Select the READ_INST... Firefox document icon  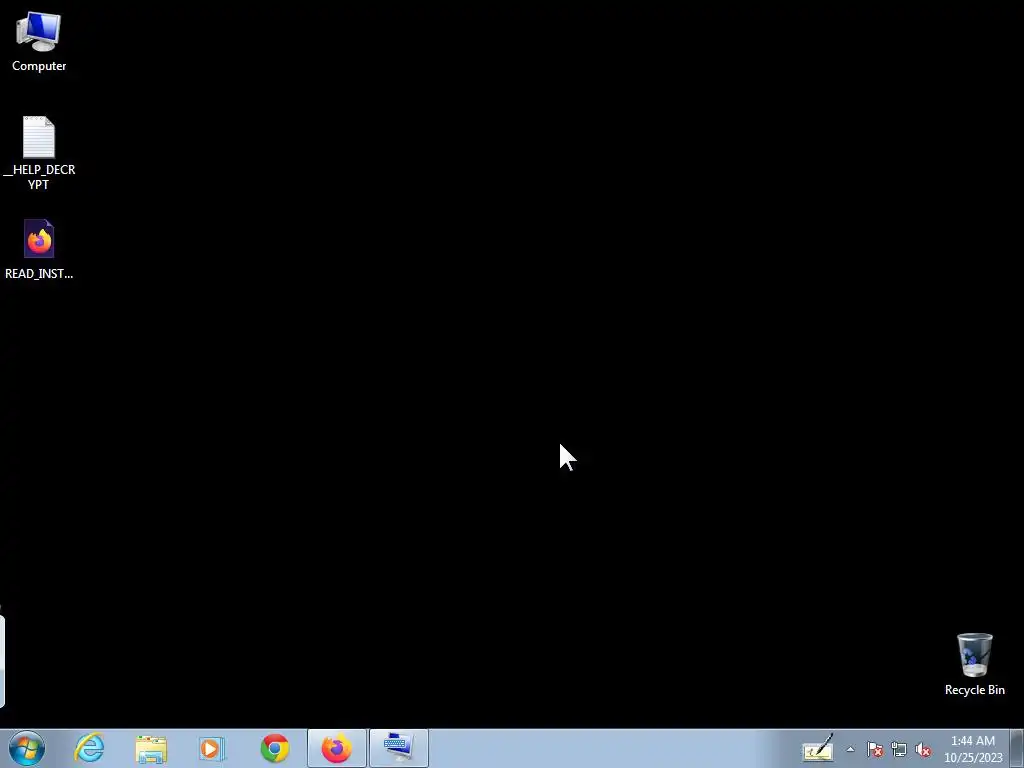point(39,249)
